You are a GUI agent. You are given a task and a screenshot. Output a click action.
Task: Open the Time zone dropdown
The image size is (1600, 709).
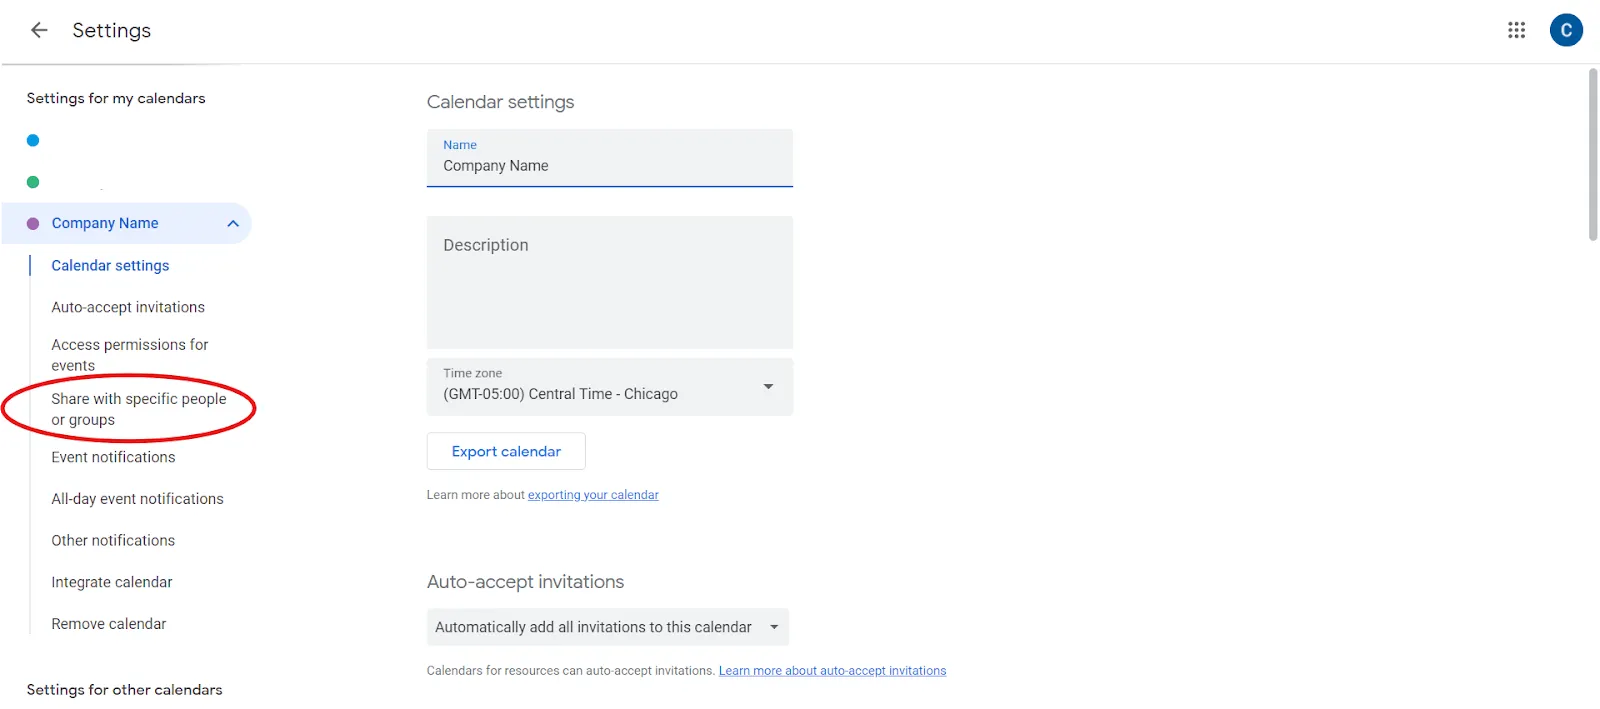(x=610, y=386)
